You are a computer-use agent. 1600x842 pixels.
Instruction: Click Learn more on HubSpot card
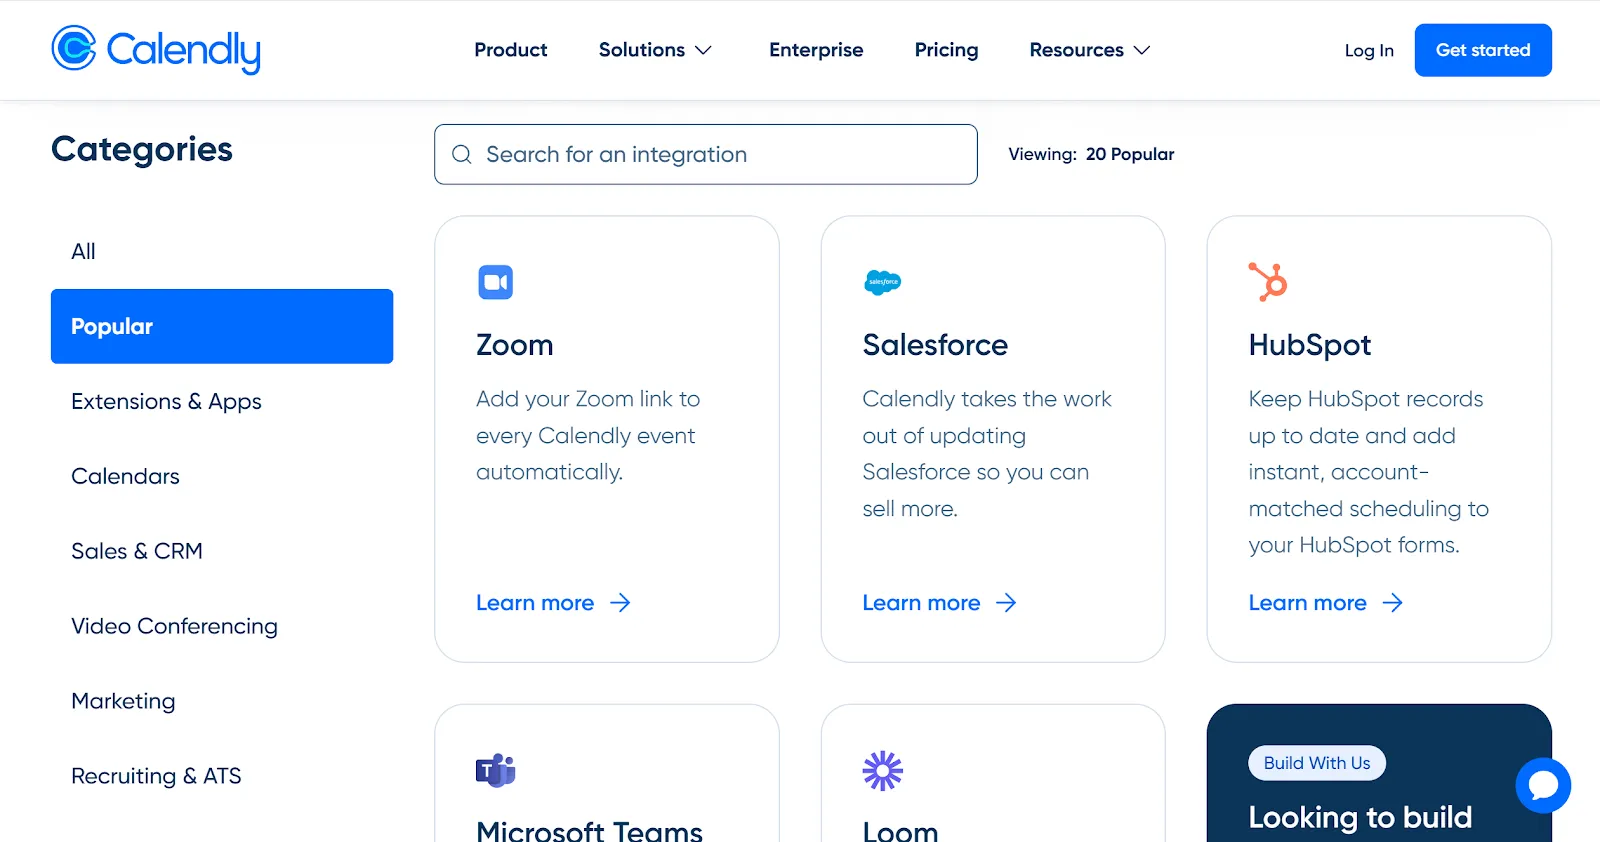tap(1307, 603)
